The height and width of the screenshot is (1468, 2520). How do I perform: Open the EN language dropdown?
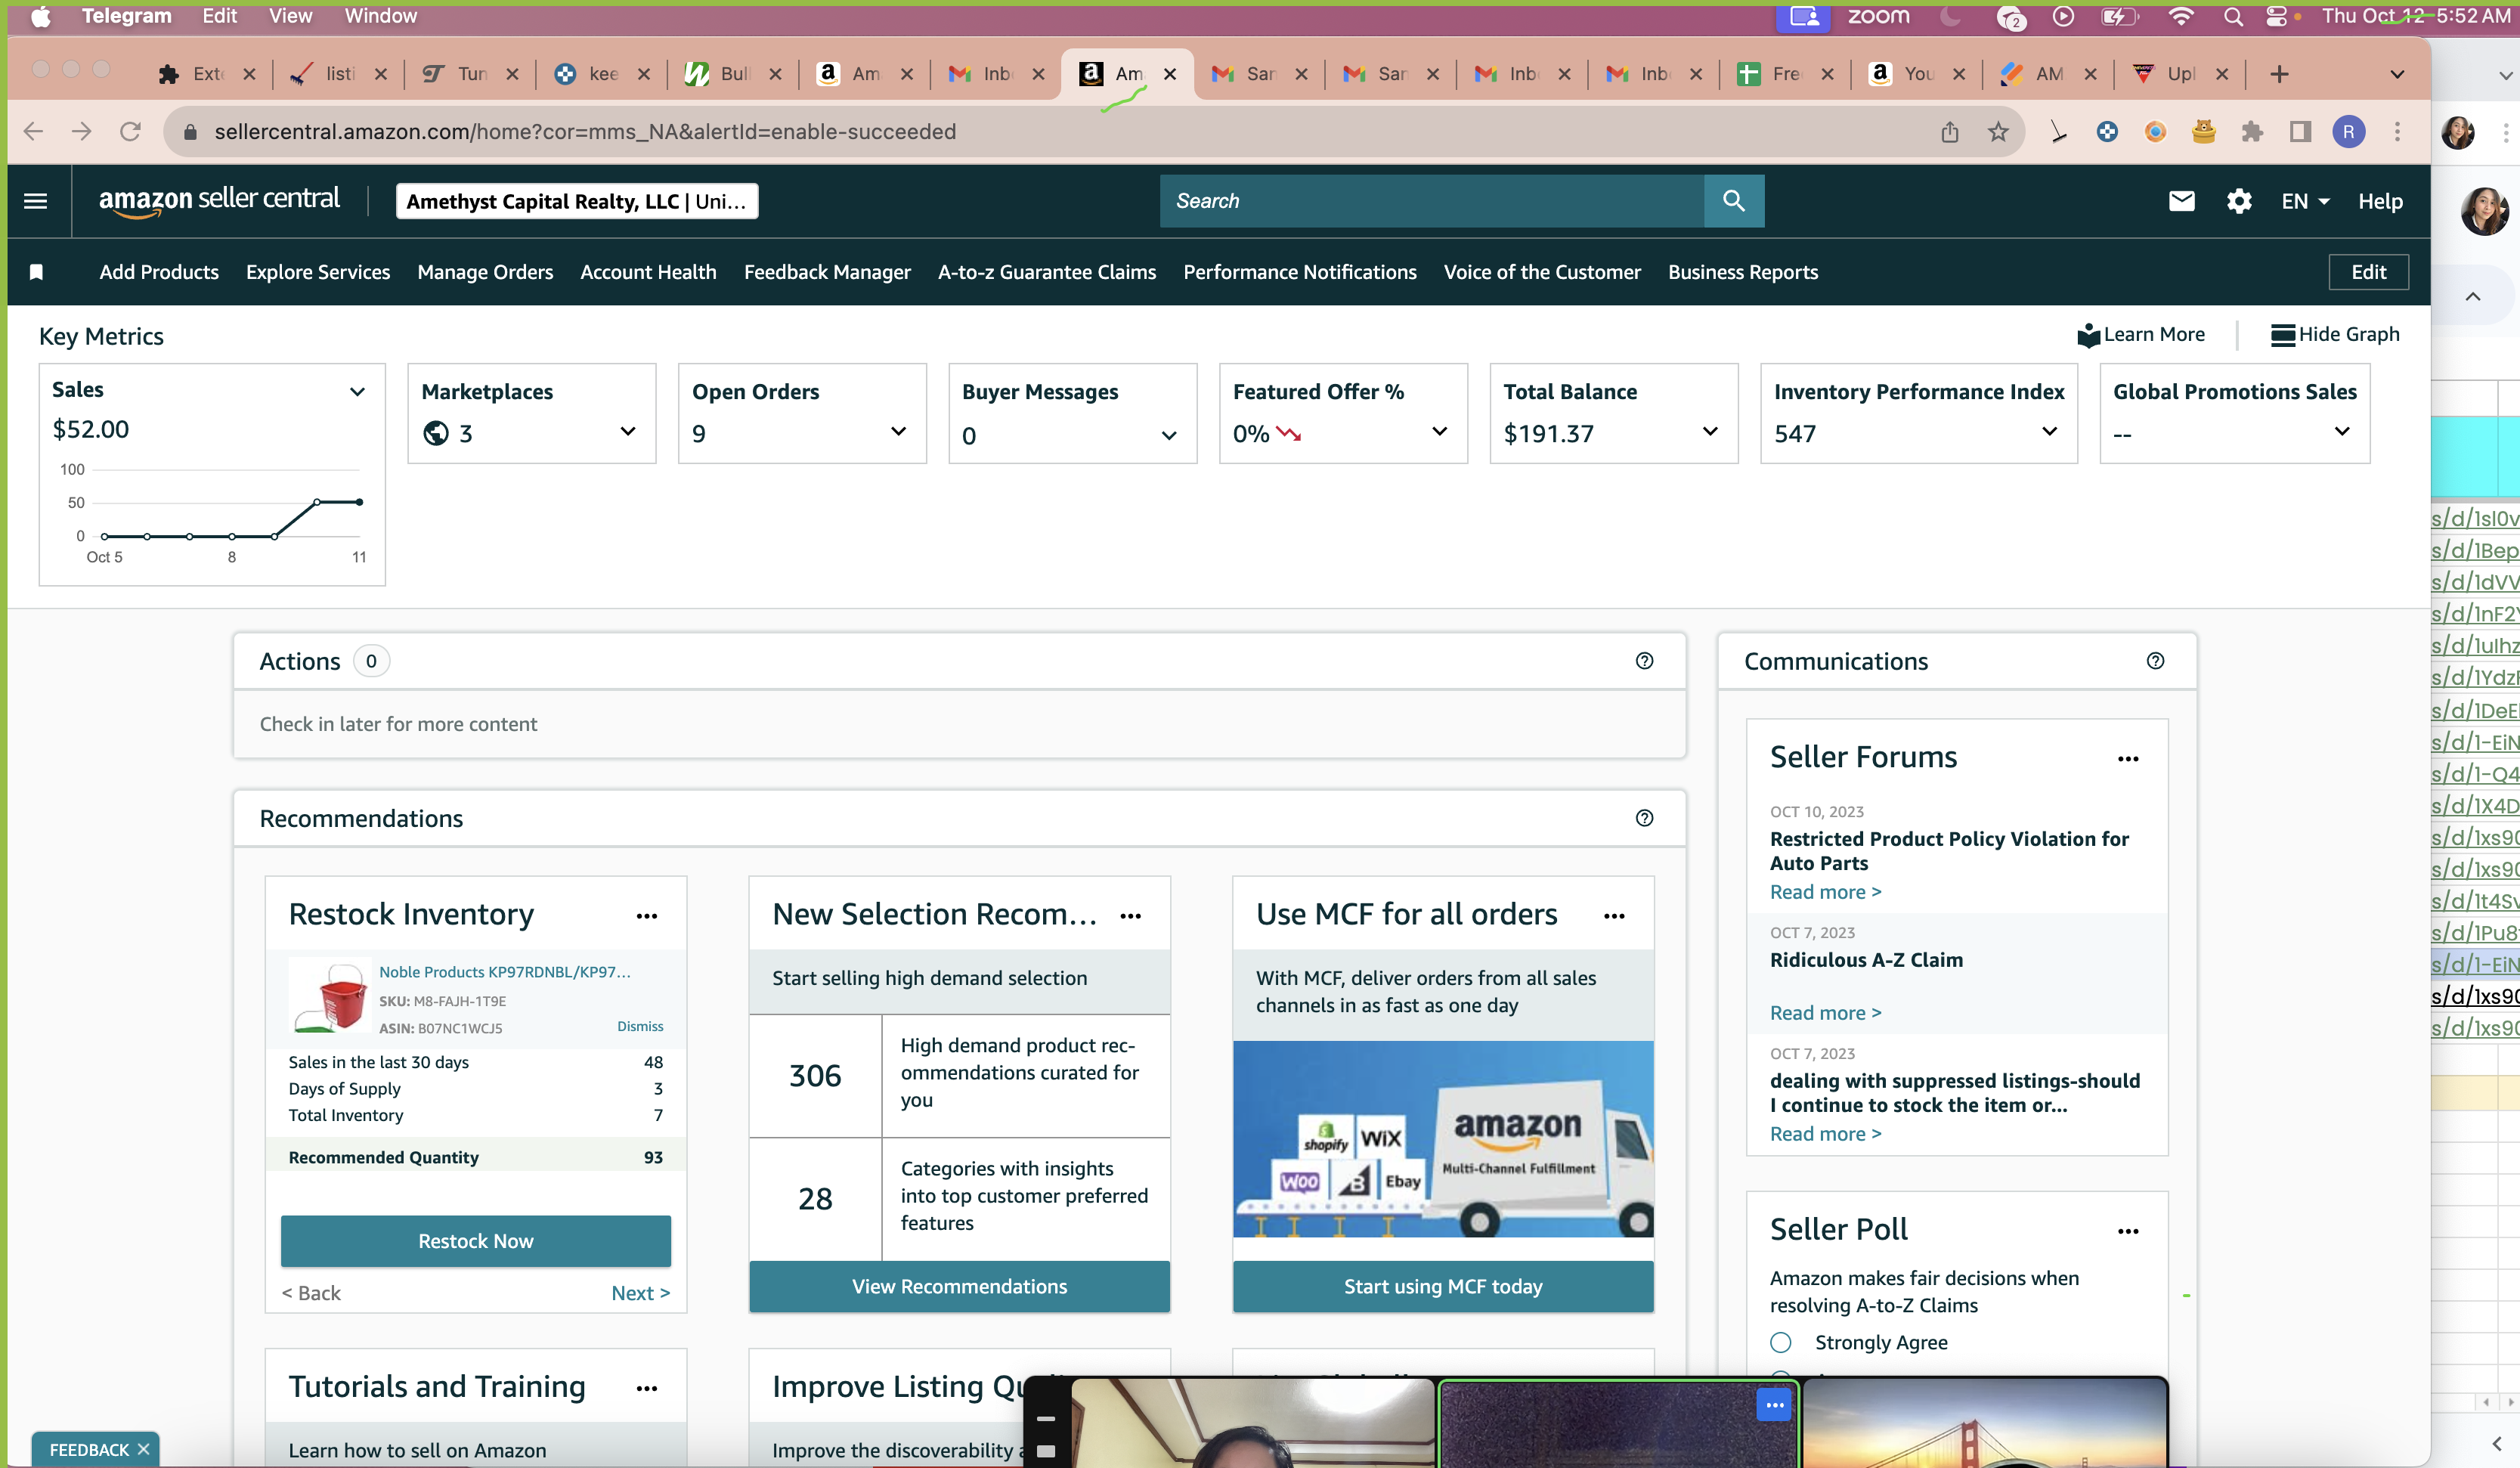click(2305, 201)
